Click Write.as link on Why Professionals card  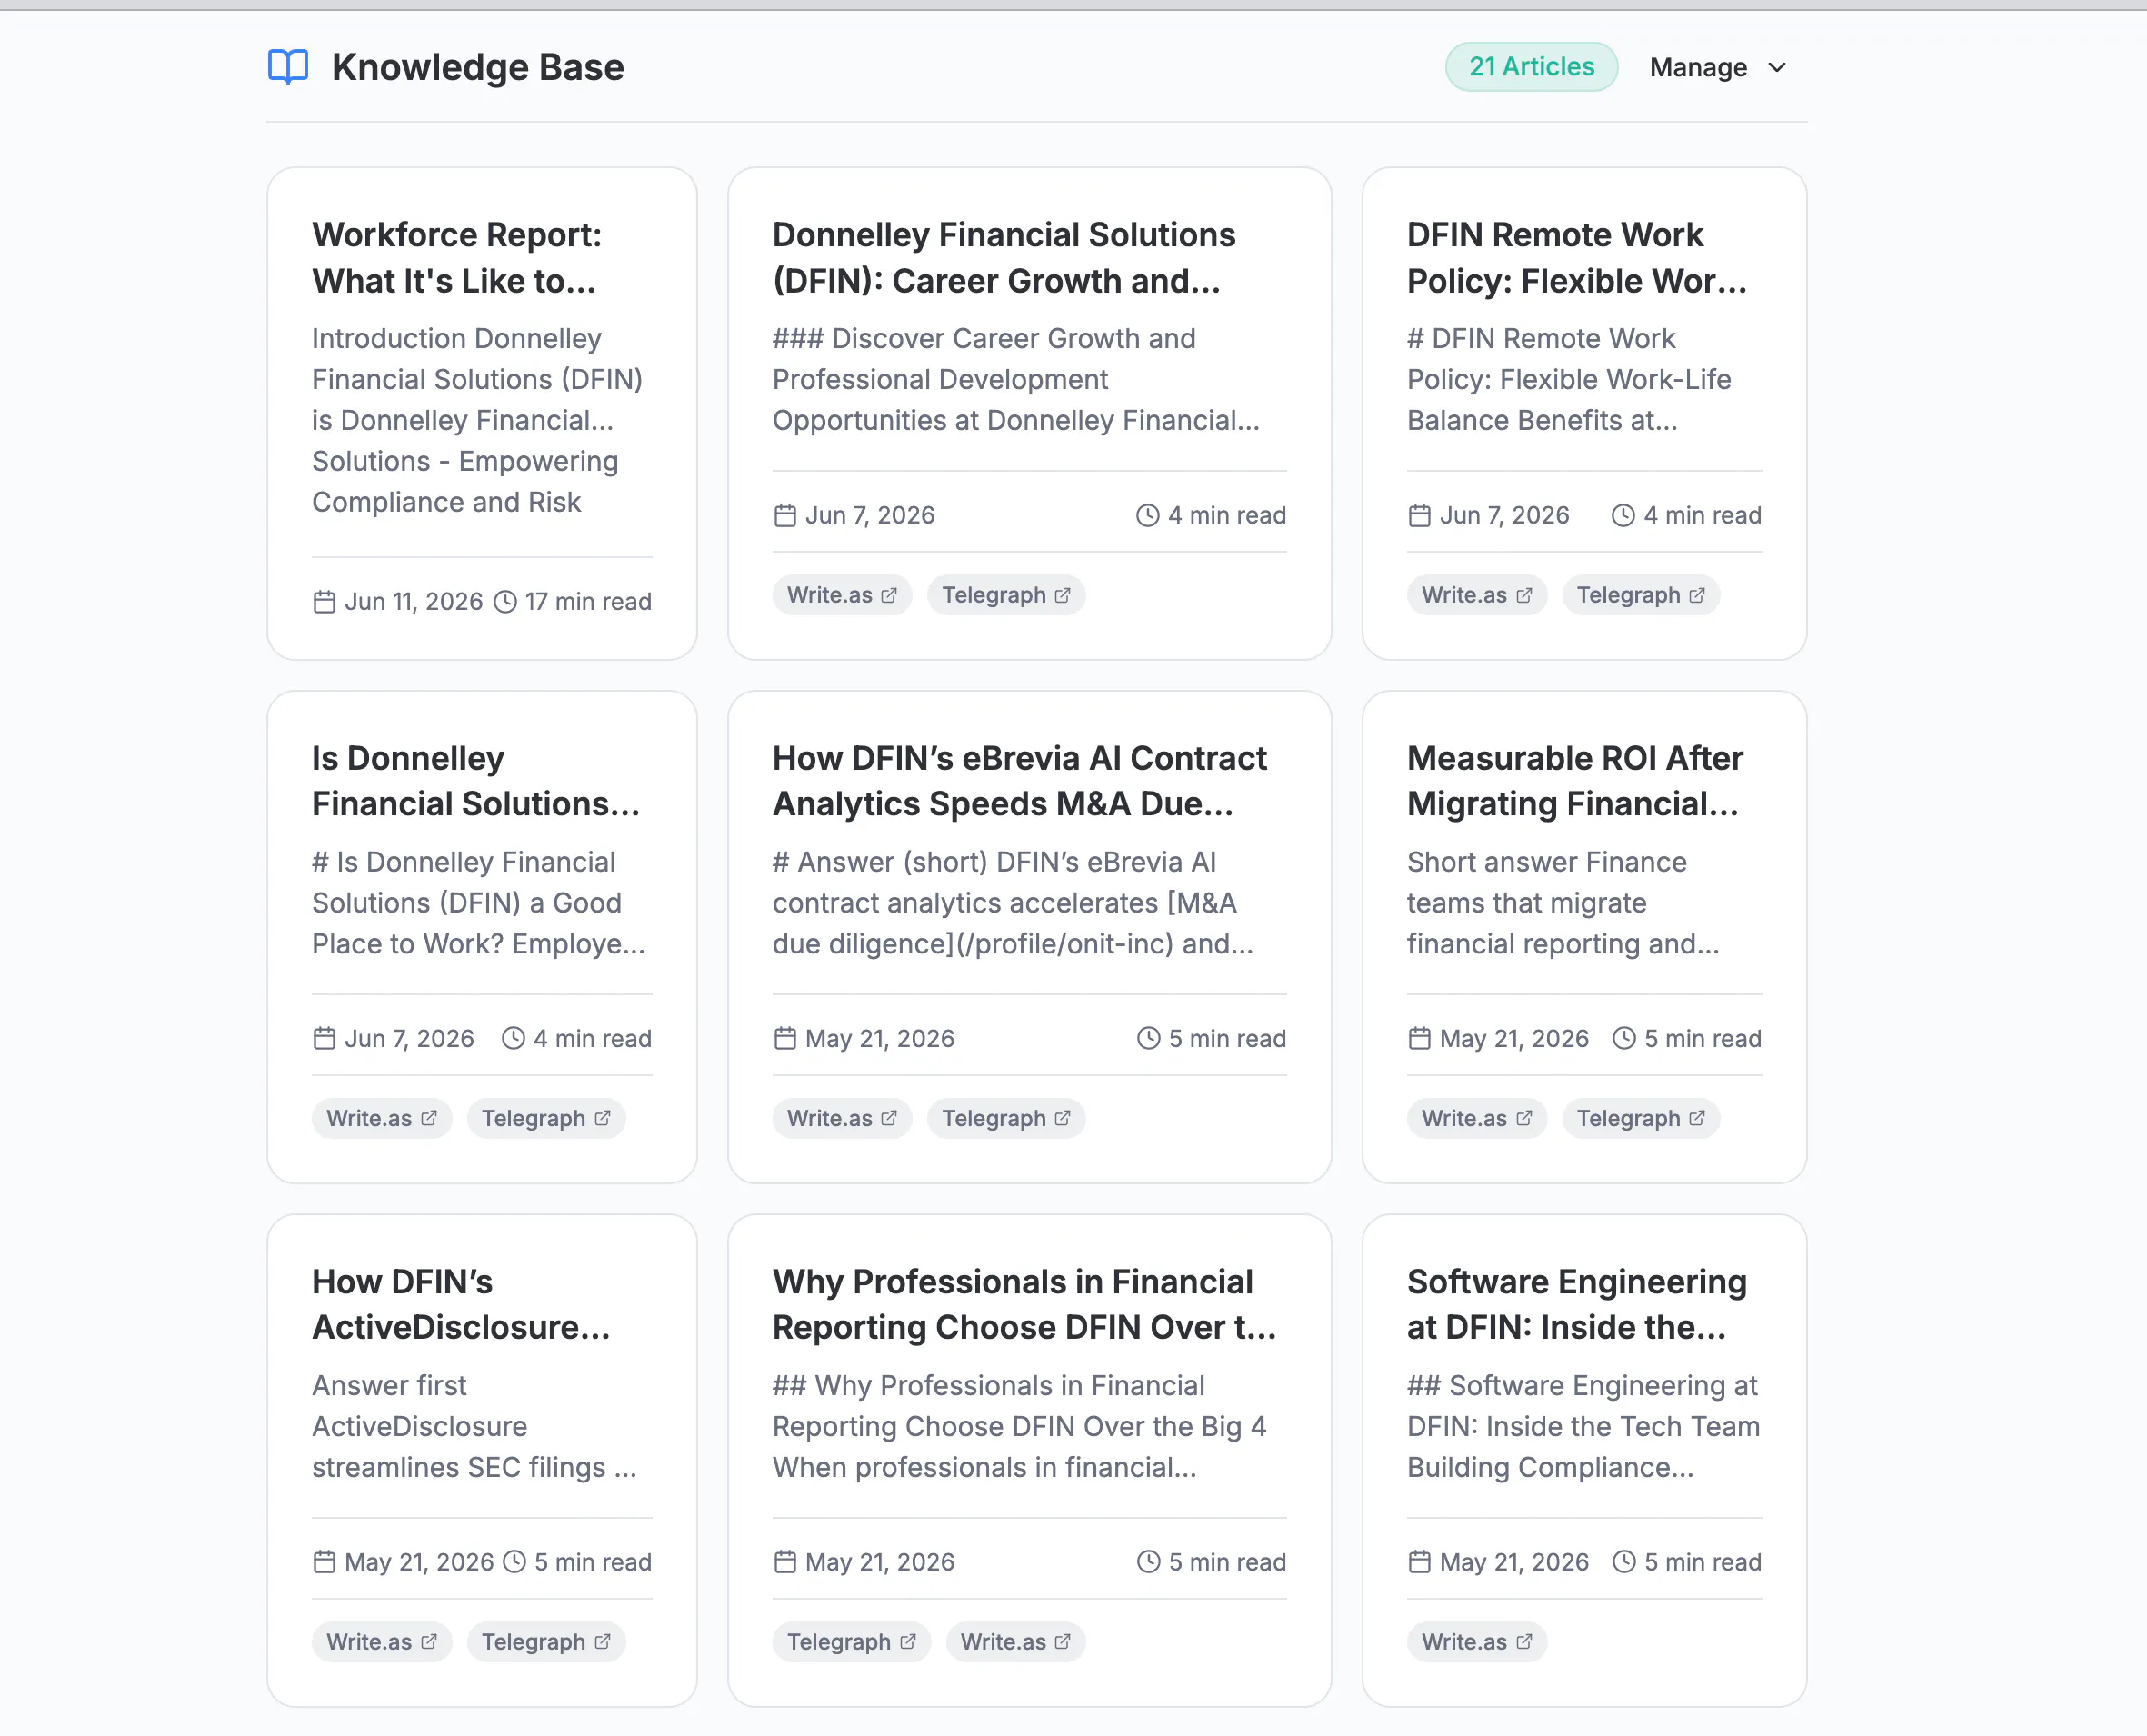tap(1016, 1642)
